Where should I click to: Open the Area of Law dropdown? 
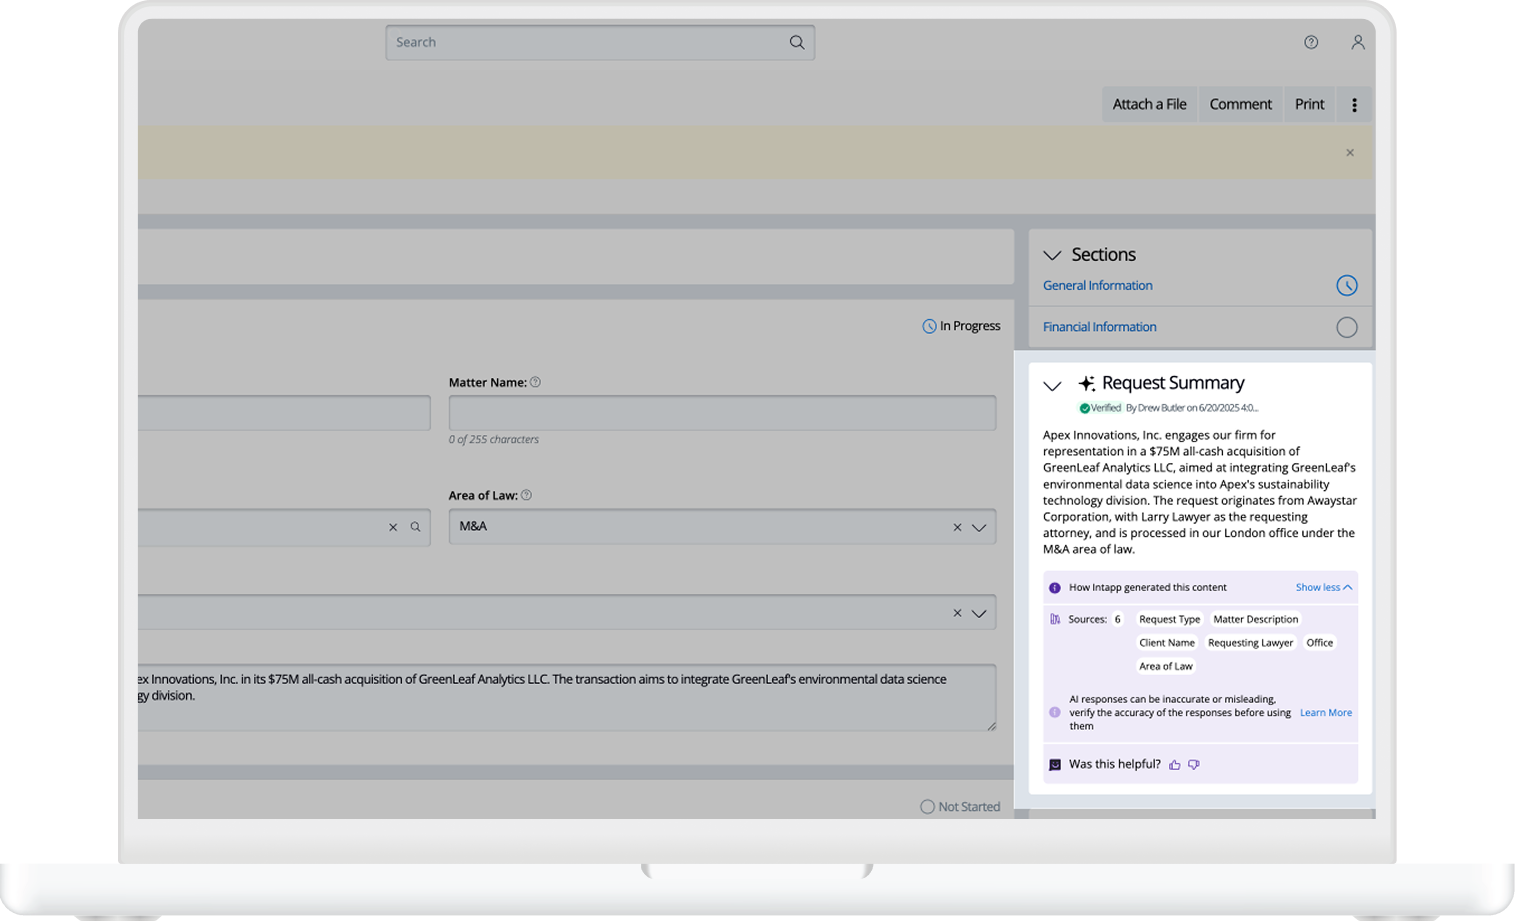click(x=979, y=527)
